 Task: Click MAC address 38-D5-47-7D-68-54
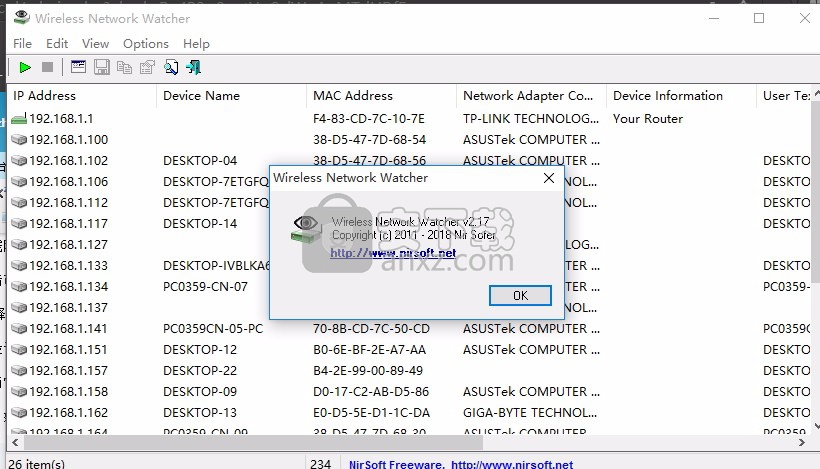369,140
